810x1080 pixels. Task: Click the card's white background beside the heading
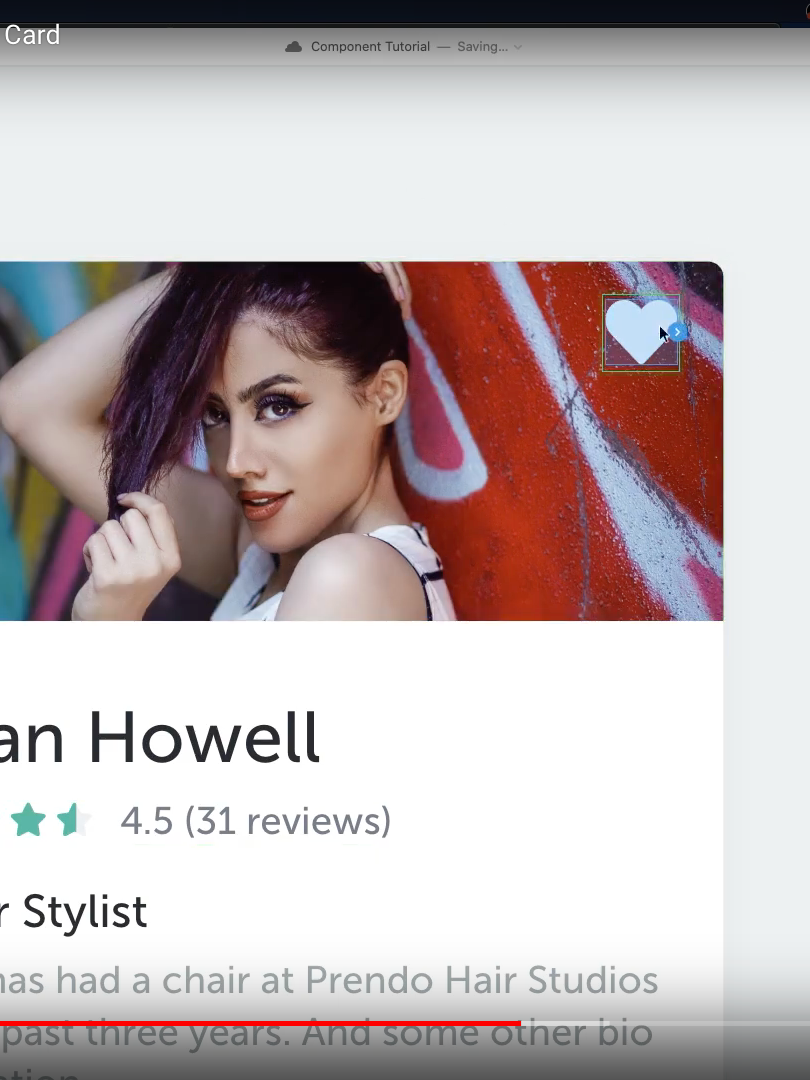tap(523, 738)
